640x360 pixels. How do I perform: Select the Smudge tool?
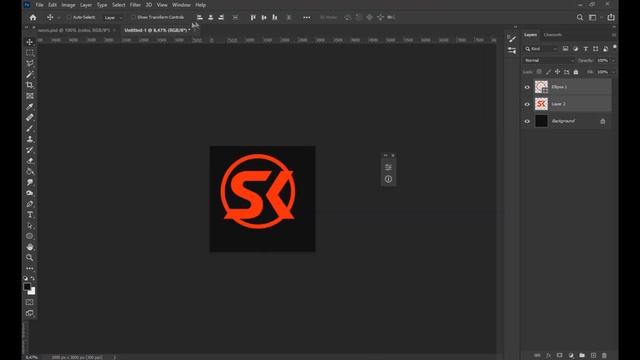coord(30,182)
